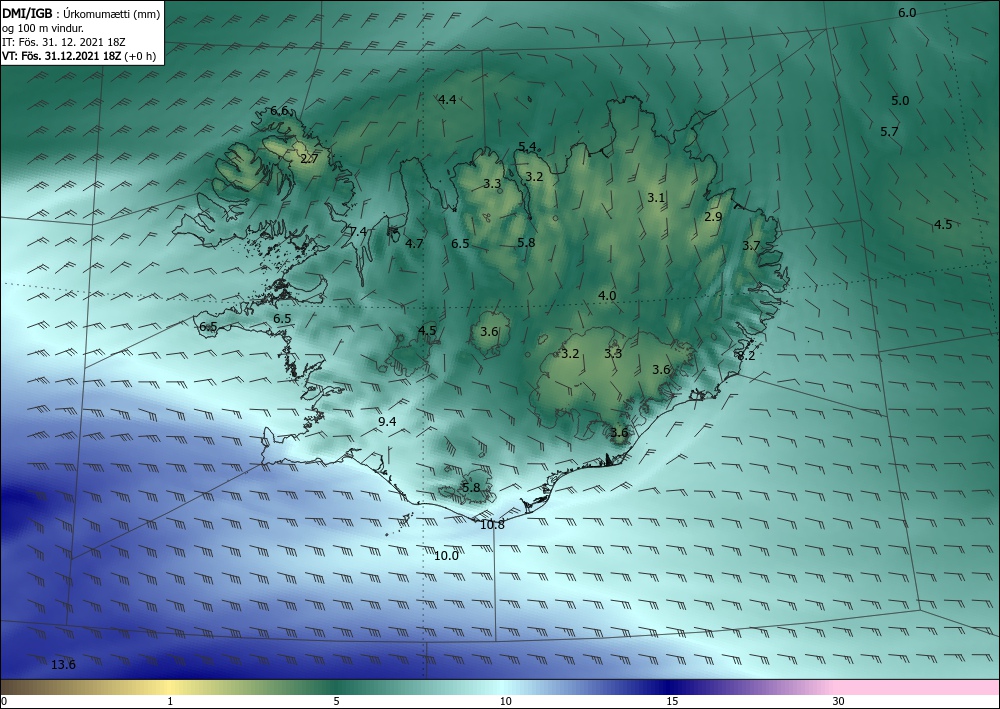Click the title line "DMI/IGB : Úrkomumætti (mm)"
Image resolution: width=1000 pixels, height=709 pixels.
pyautogui.click(x=81, y=13)
